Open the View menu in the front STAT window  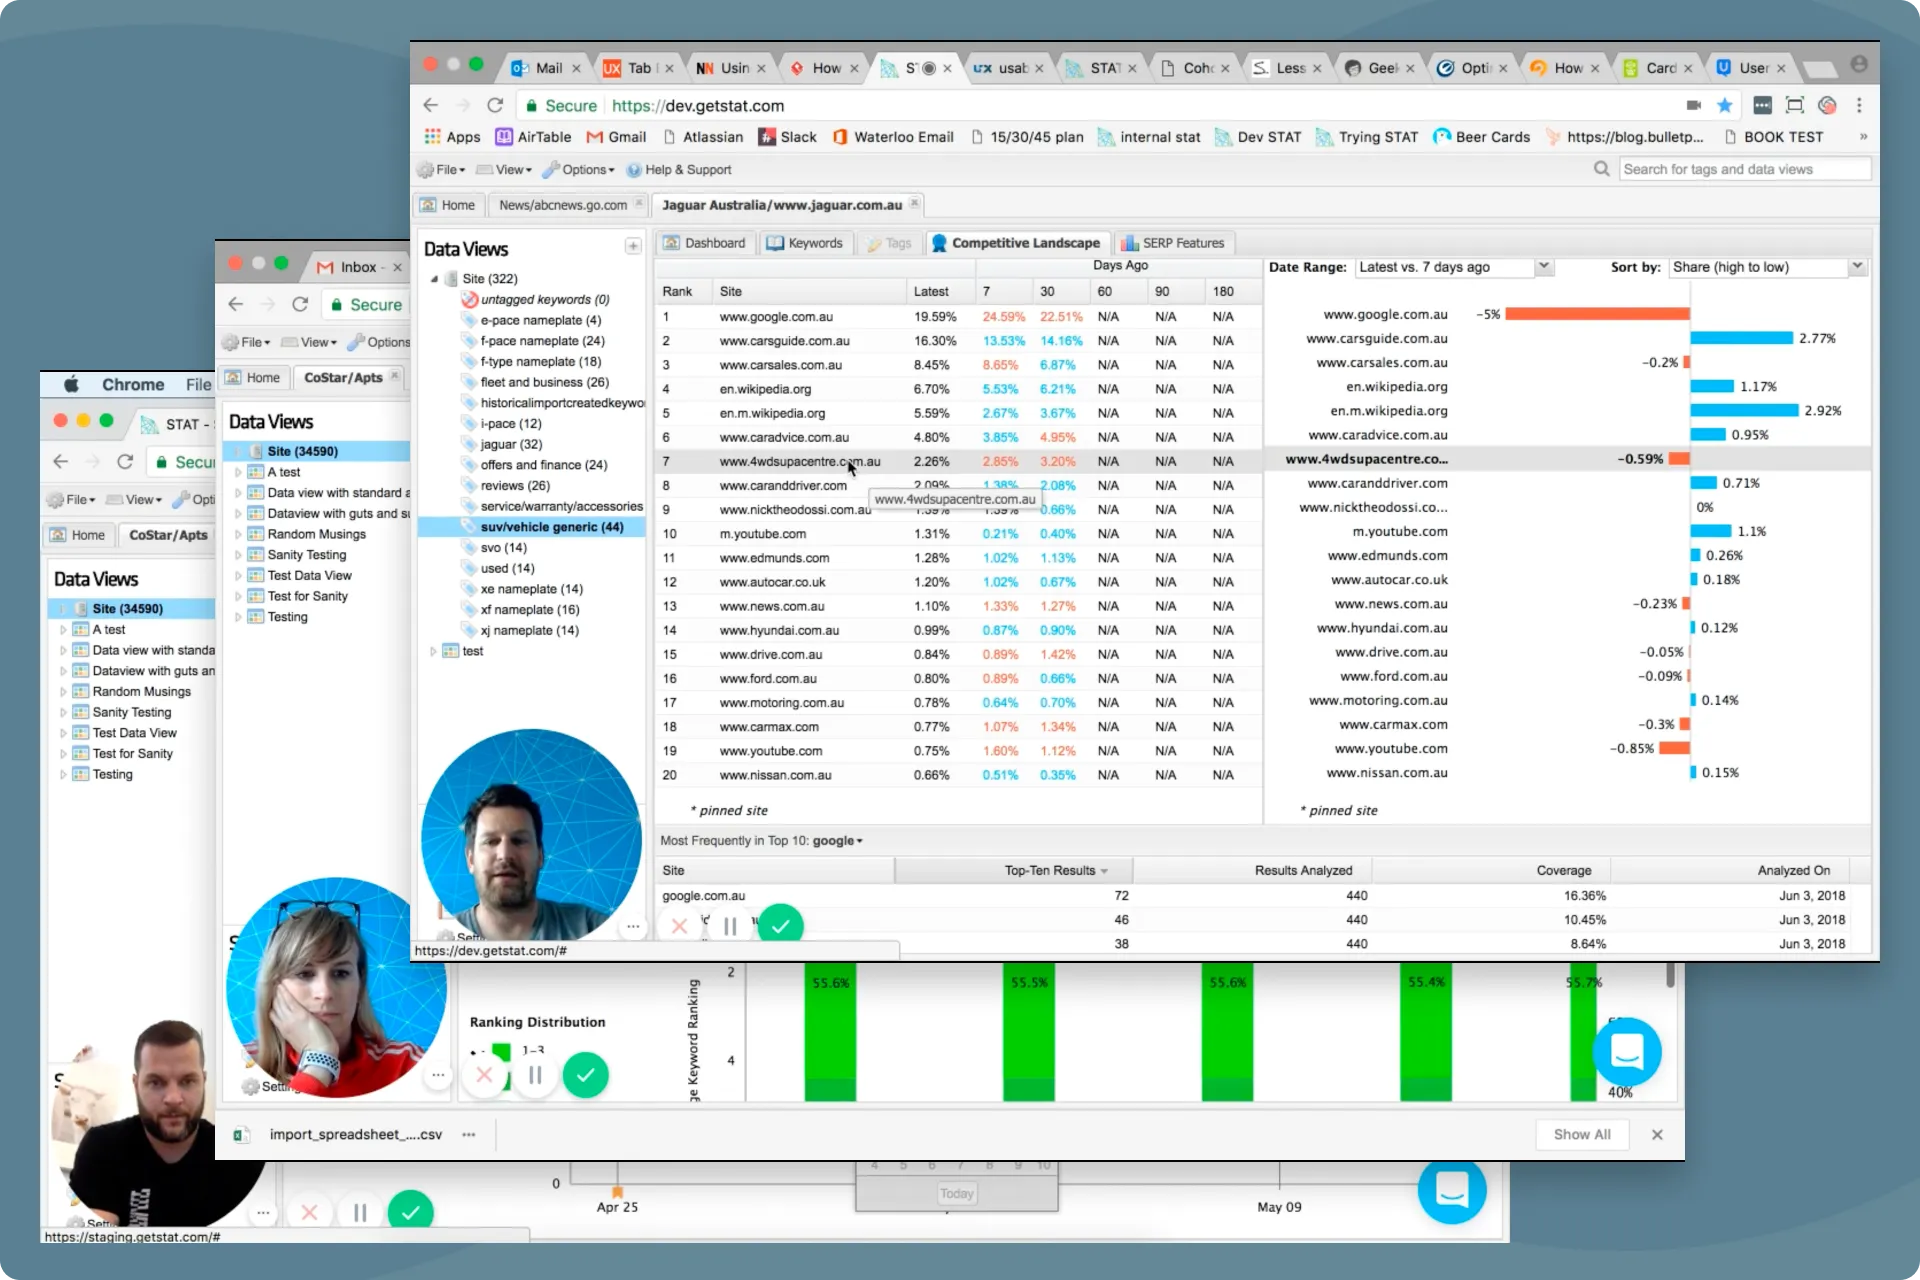(x=505, y=170)
